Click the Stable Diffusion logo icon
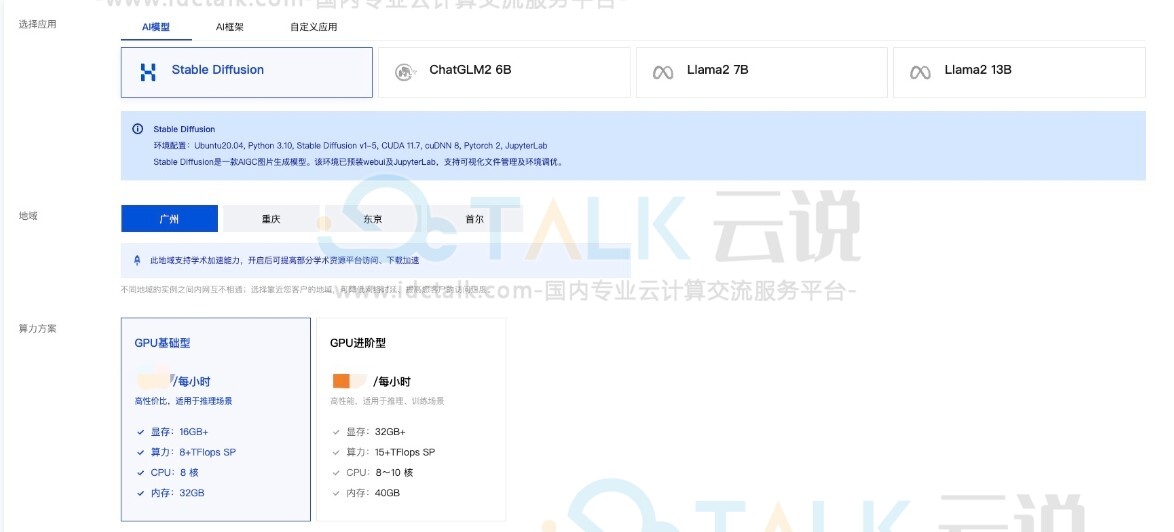 (148, 72)
